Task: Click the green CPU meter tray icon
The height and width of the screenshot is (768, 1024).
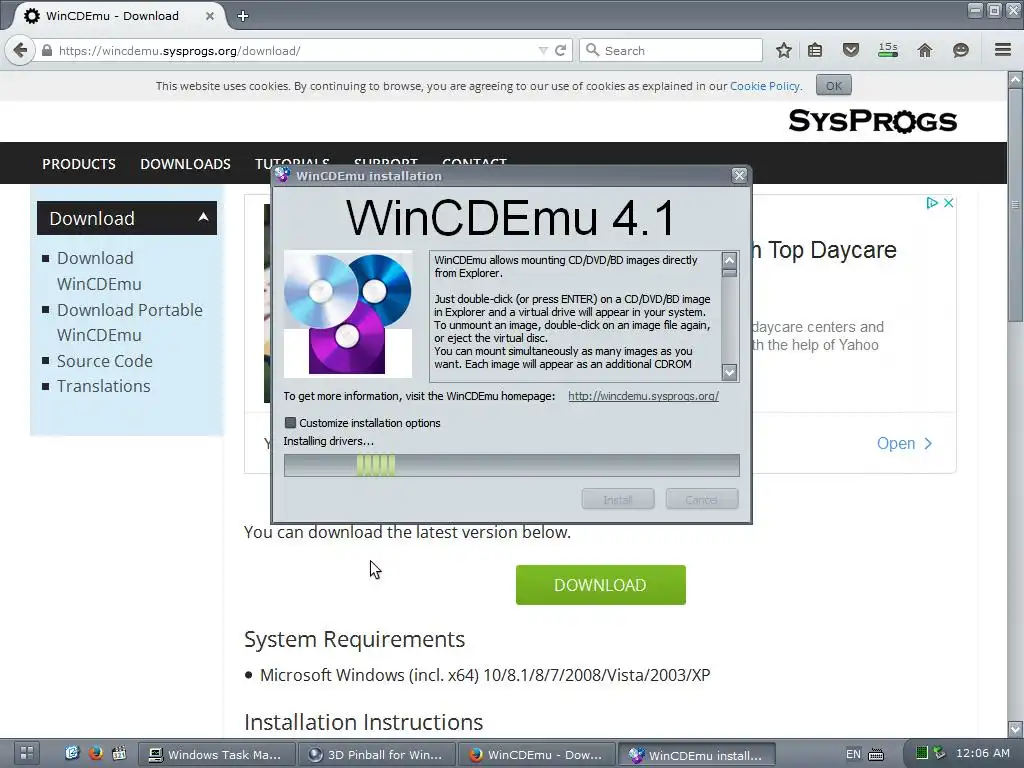Action: [x=921, y=753]
